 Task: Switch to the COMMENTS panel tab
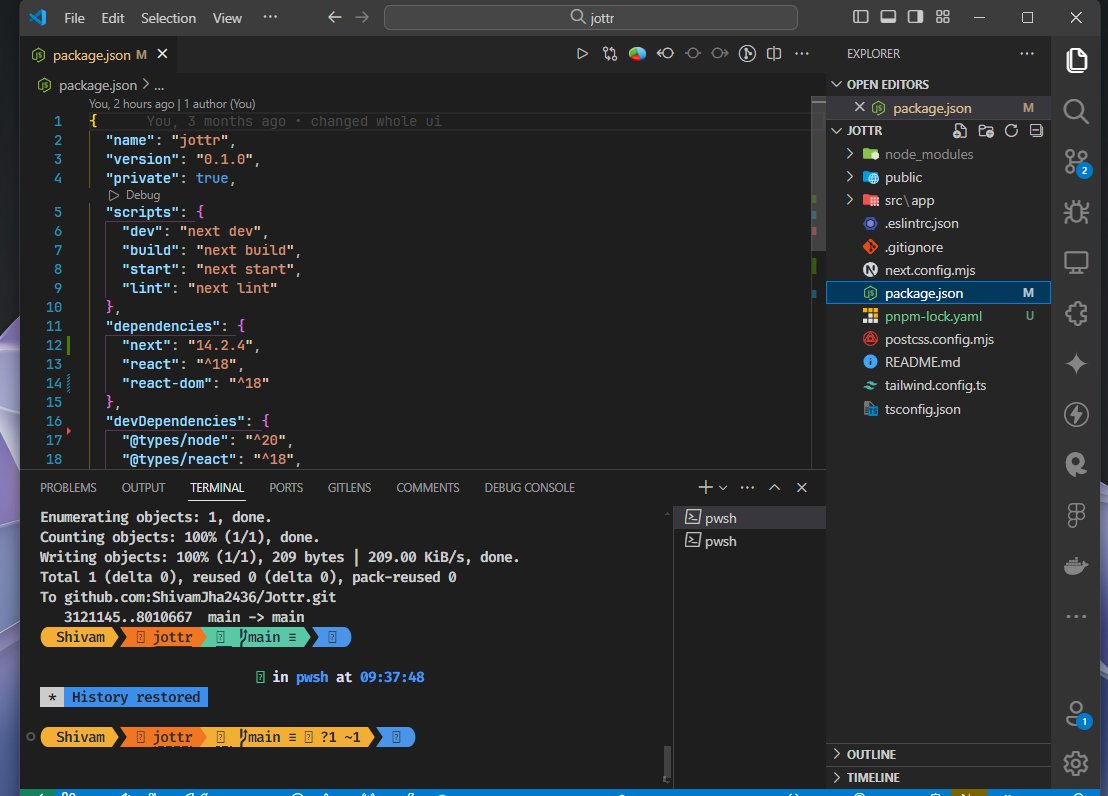click(x=428, y=488)
